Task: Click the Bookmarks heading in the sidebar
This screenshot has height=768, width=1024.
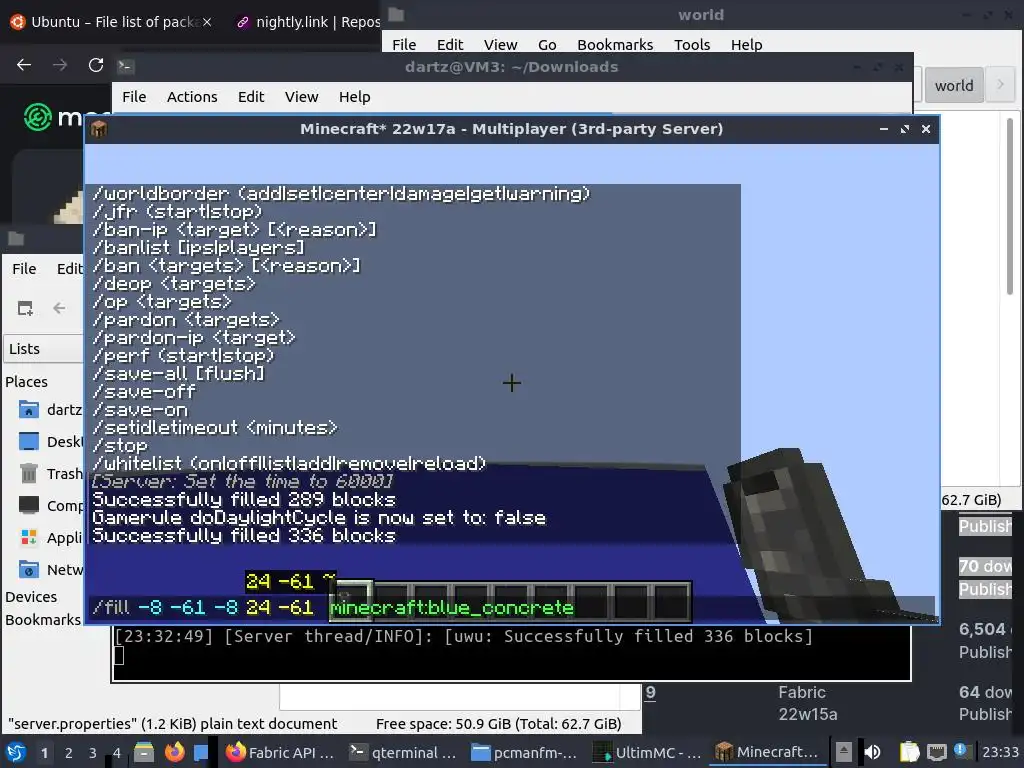Action: pyautogui.click(x=42, y=620)
